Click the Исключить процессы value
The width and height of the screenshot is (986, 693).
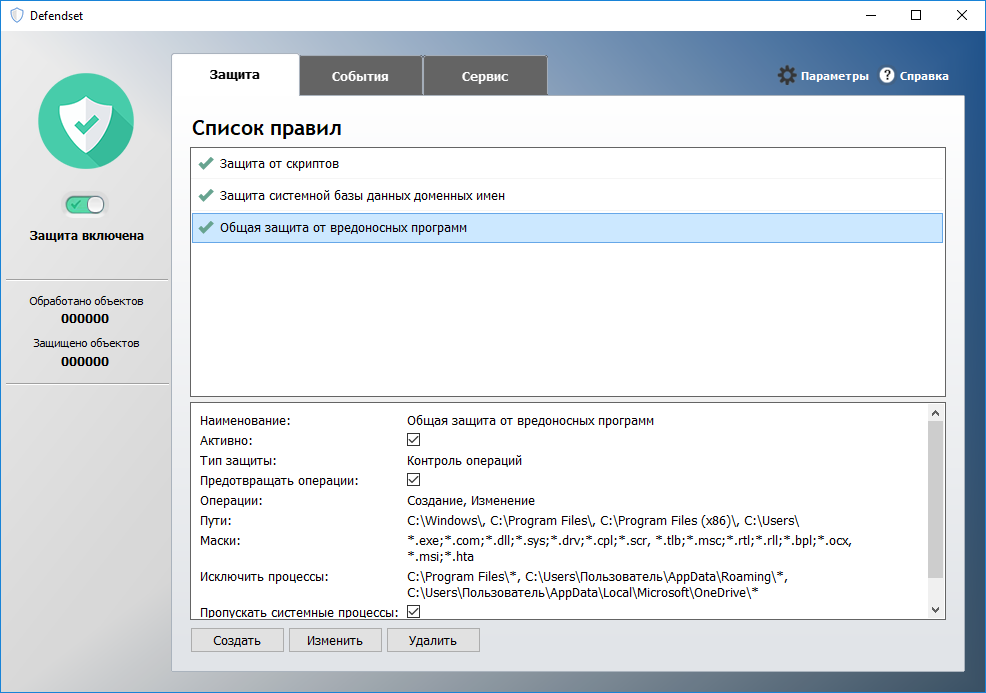click(597, 584)
